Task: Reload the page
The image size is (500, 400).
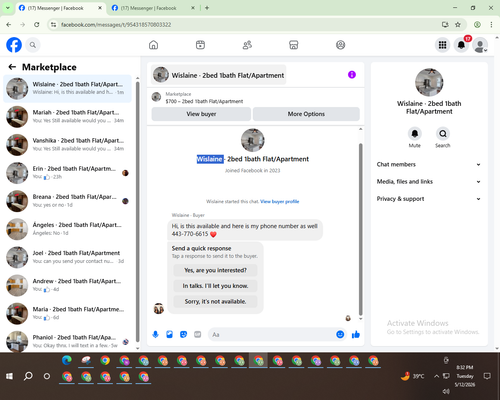Action: (37, 24)
